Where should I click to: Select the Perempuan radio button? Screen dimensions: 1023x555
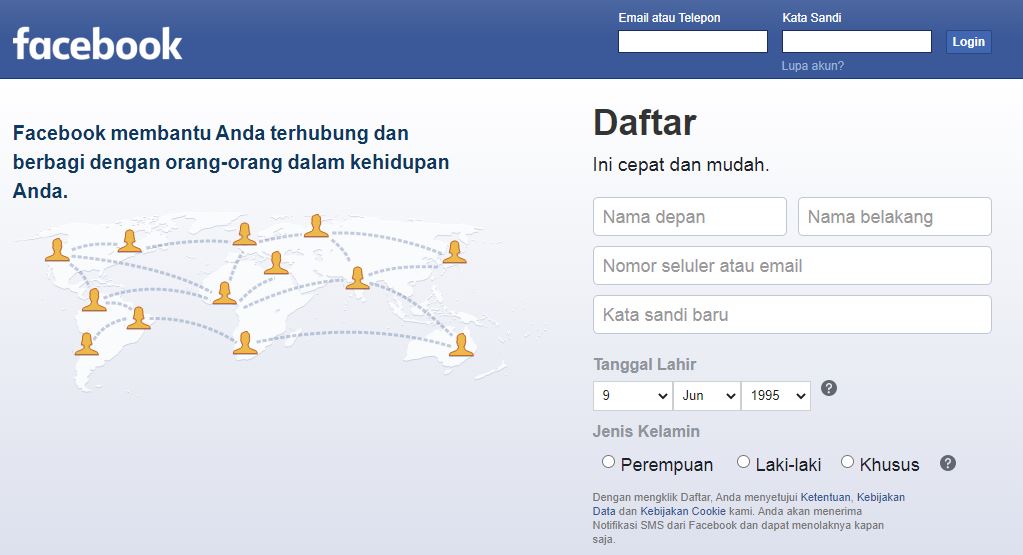(608, 462)
